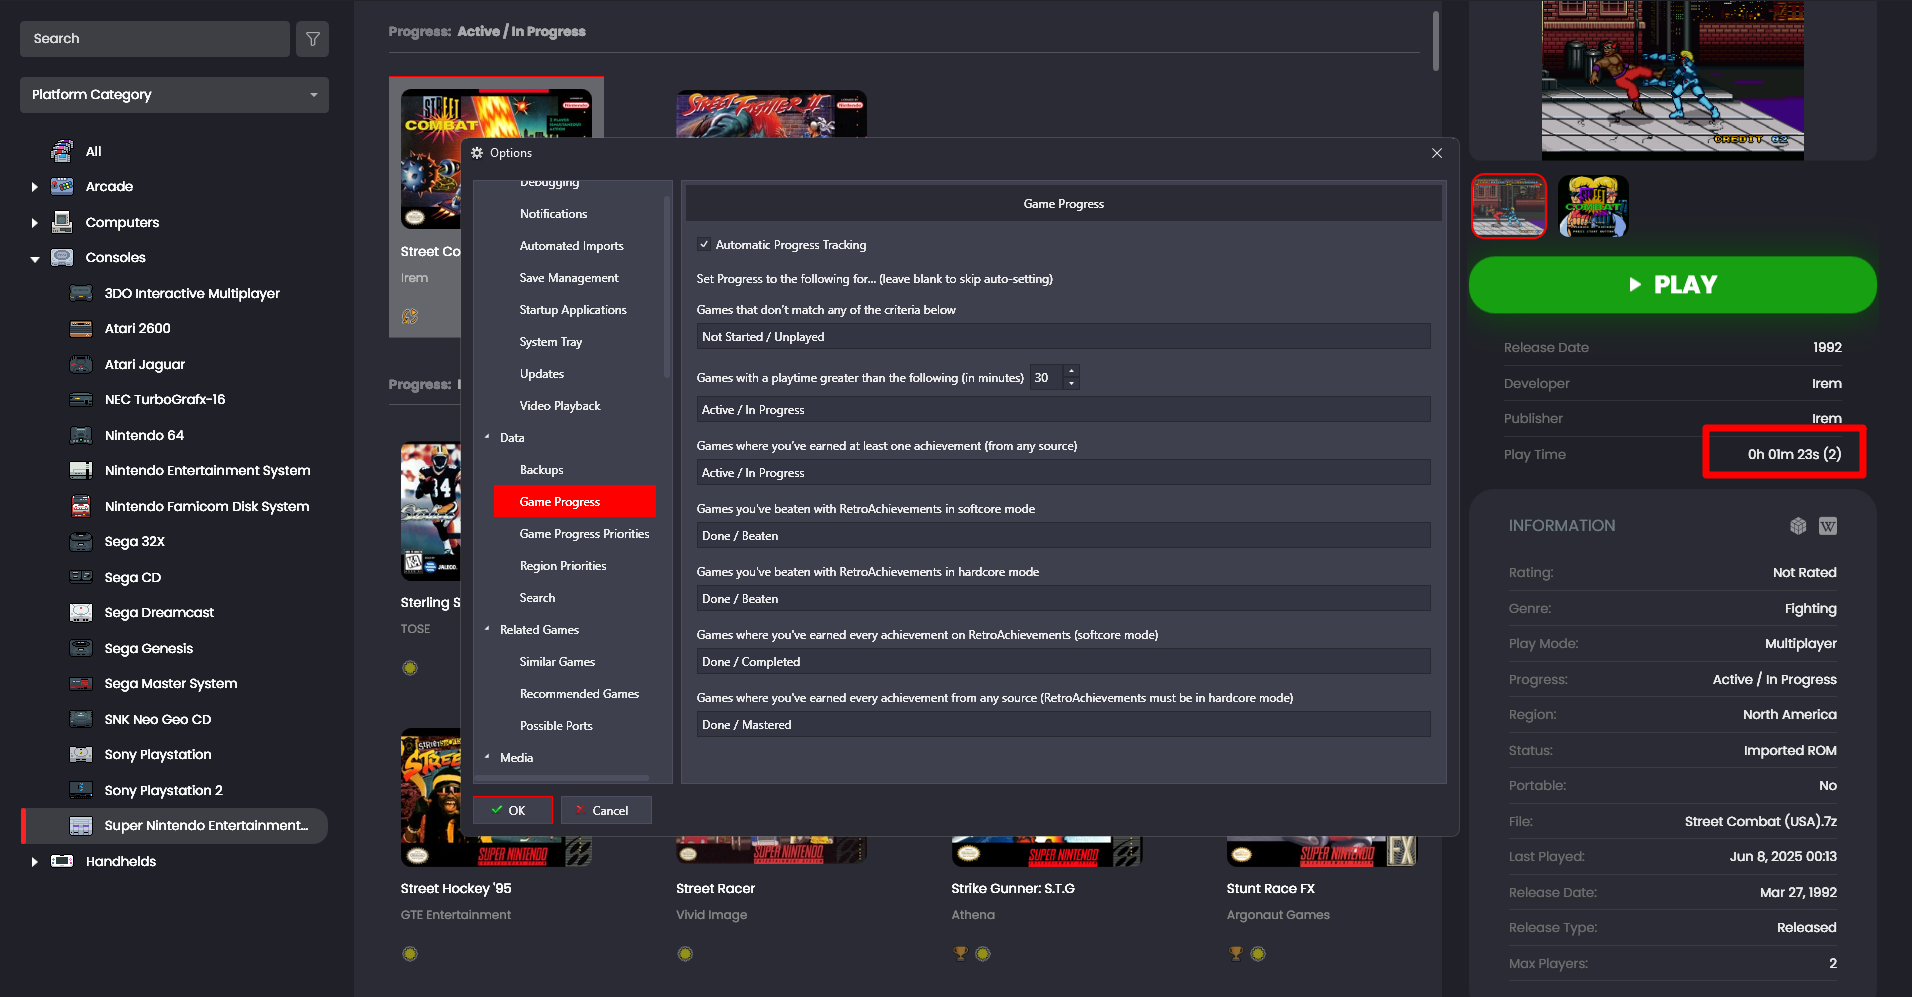Open Automated Imports options page

[x=571, y=246]
